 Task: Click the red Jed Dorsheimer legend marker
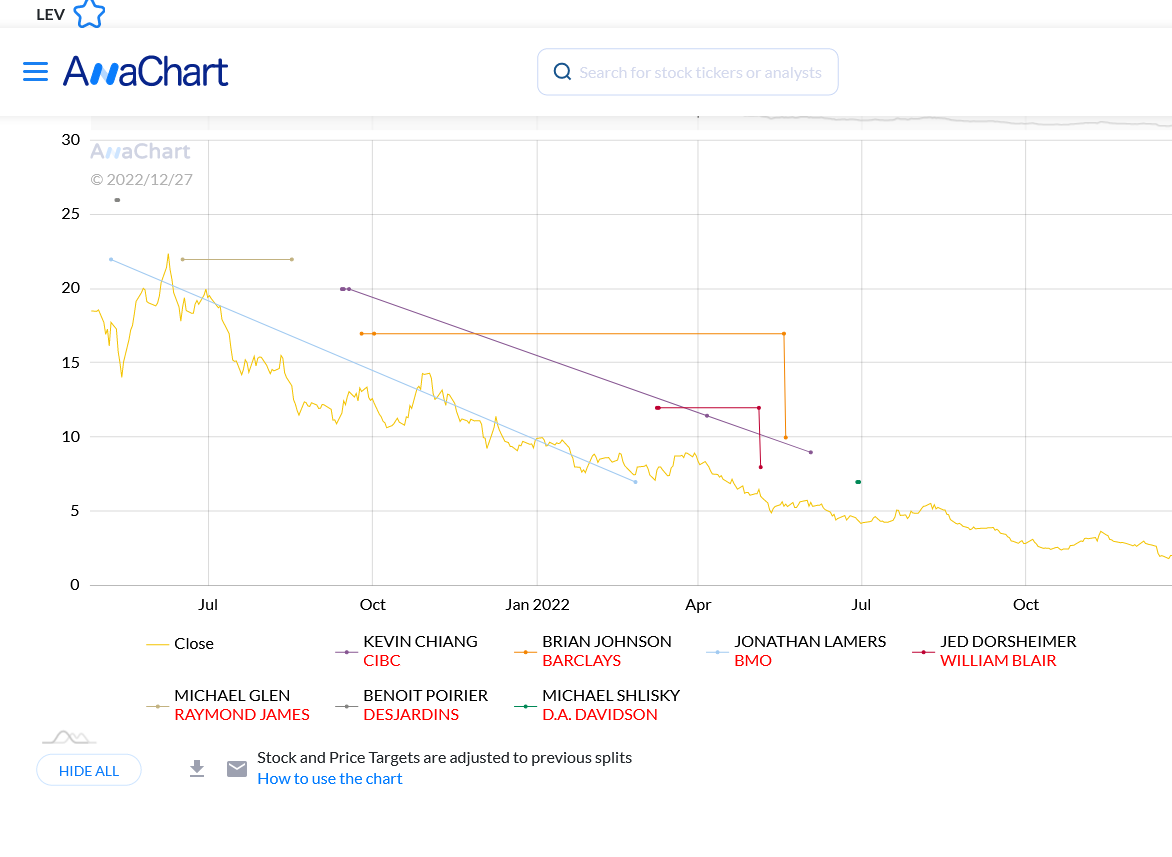(923, 652)
